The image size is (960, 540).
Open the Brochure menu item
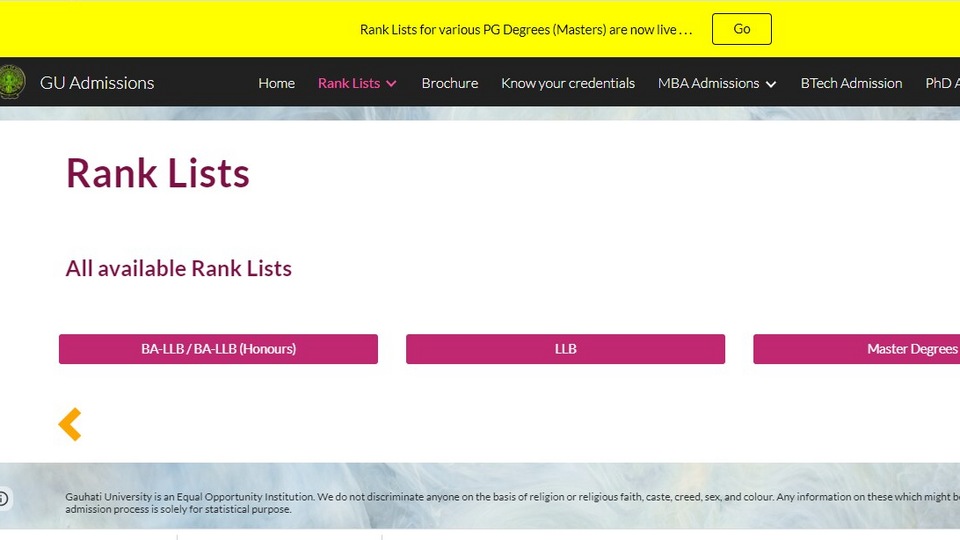pyautogui.click(x=449, y=83)
